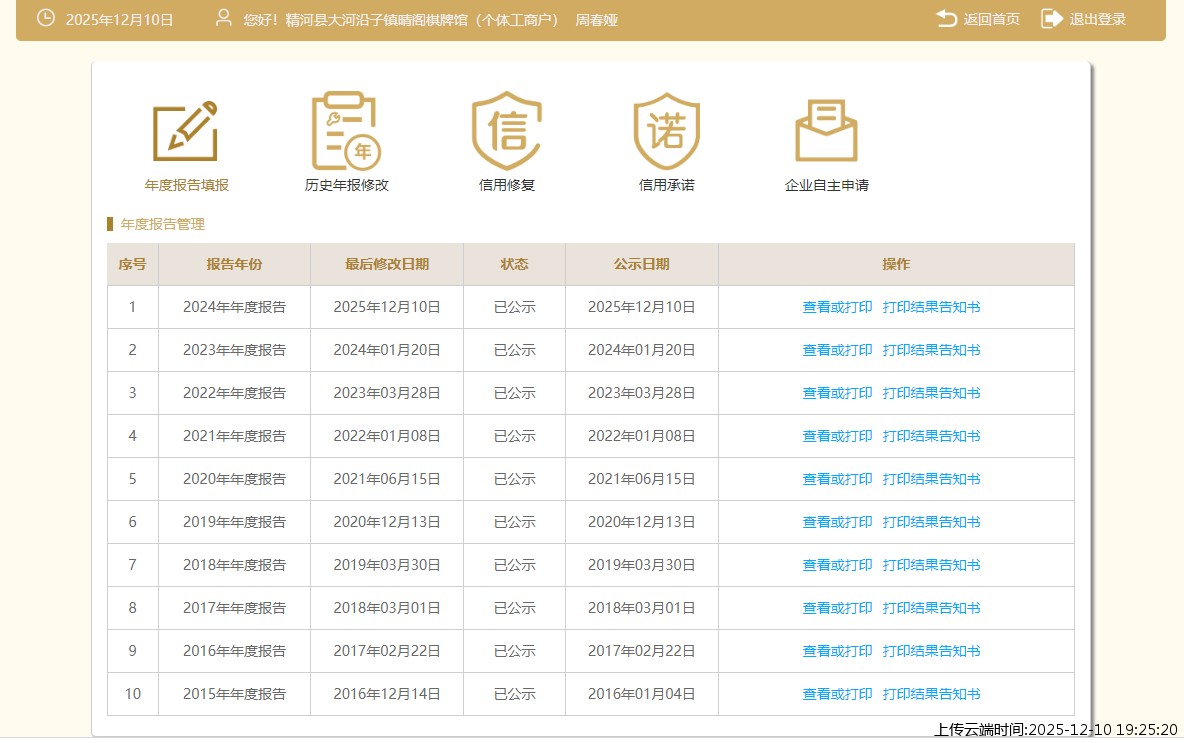View or print the 2016 annual report

point(837,651)
